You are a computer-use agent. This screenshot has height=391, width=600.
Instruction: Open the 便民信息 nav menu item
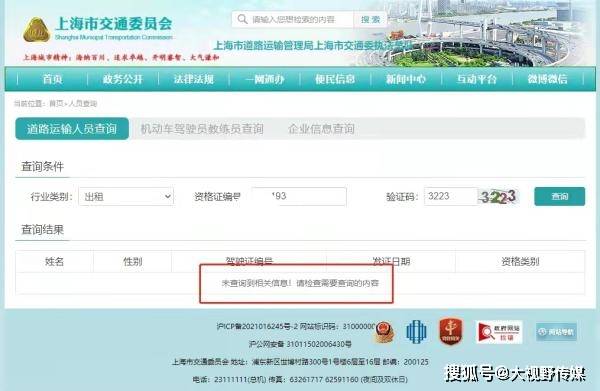point(335,79)
